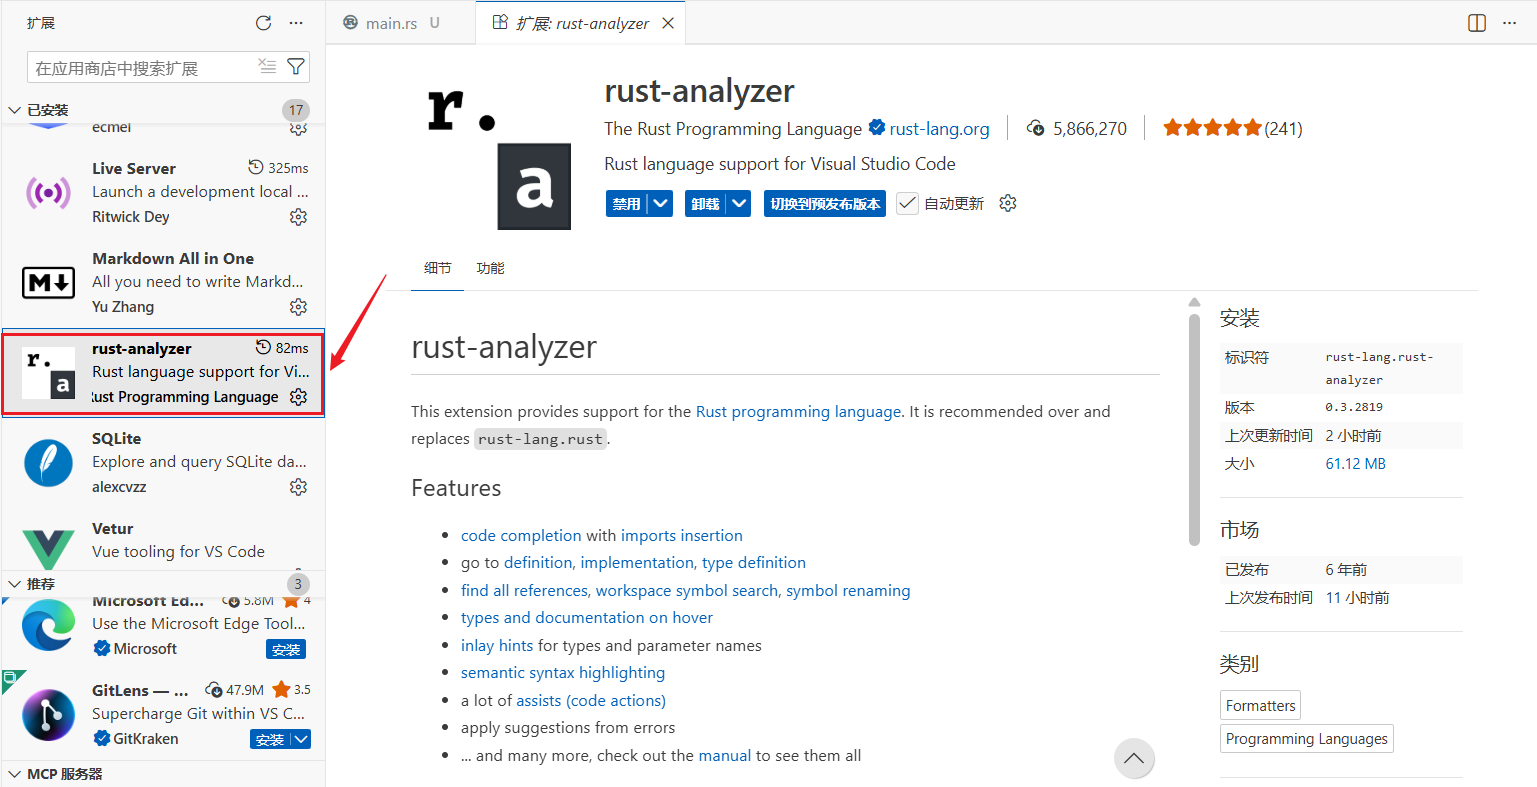Open the details tab
The image size is (1537, 787).
[x=437, y=268]
